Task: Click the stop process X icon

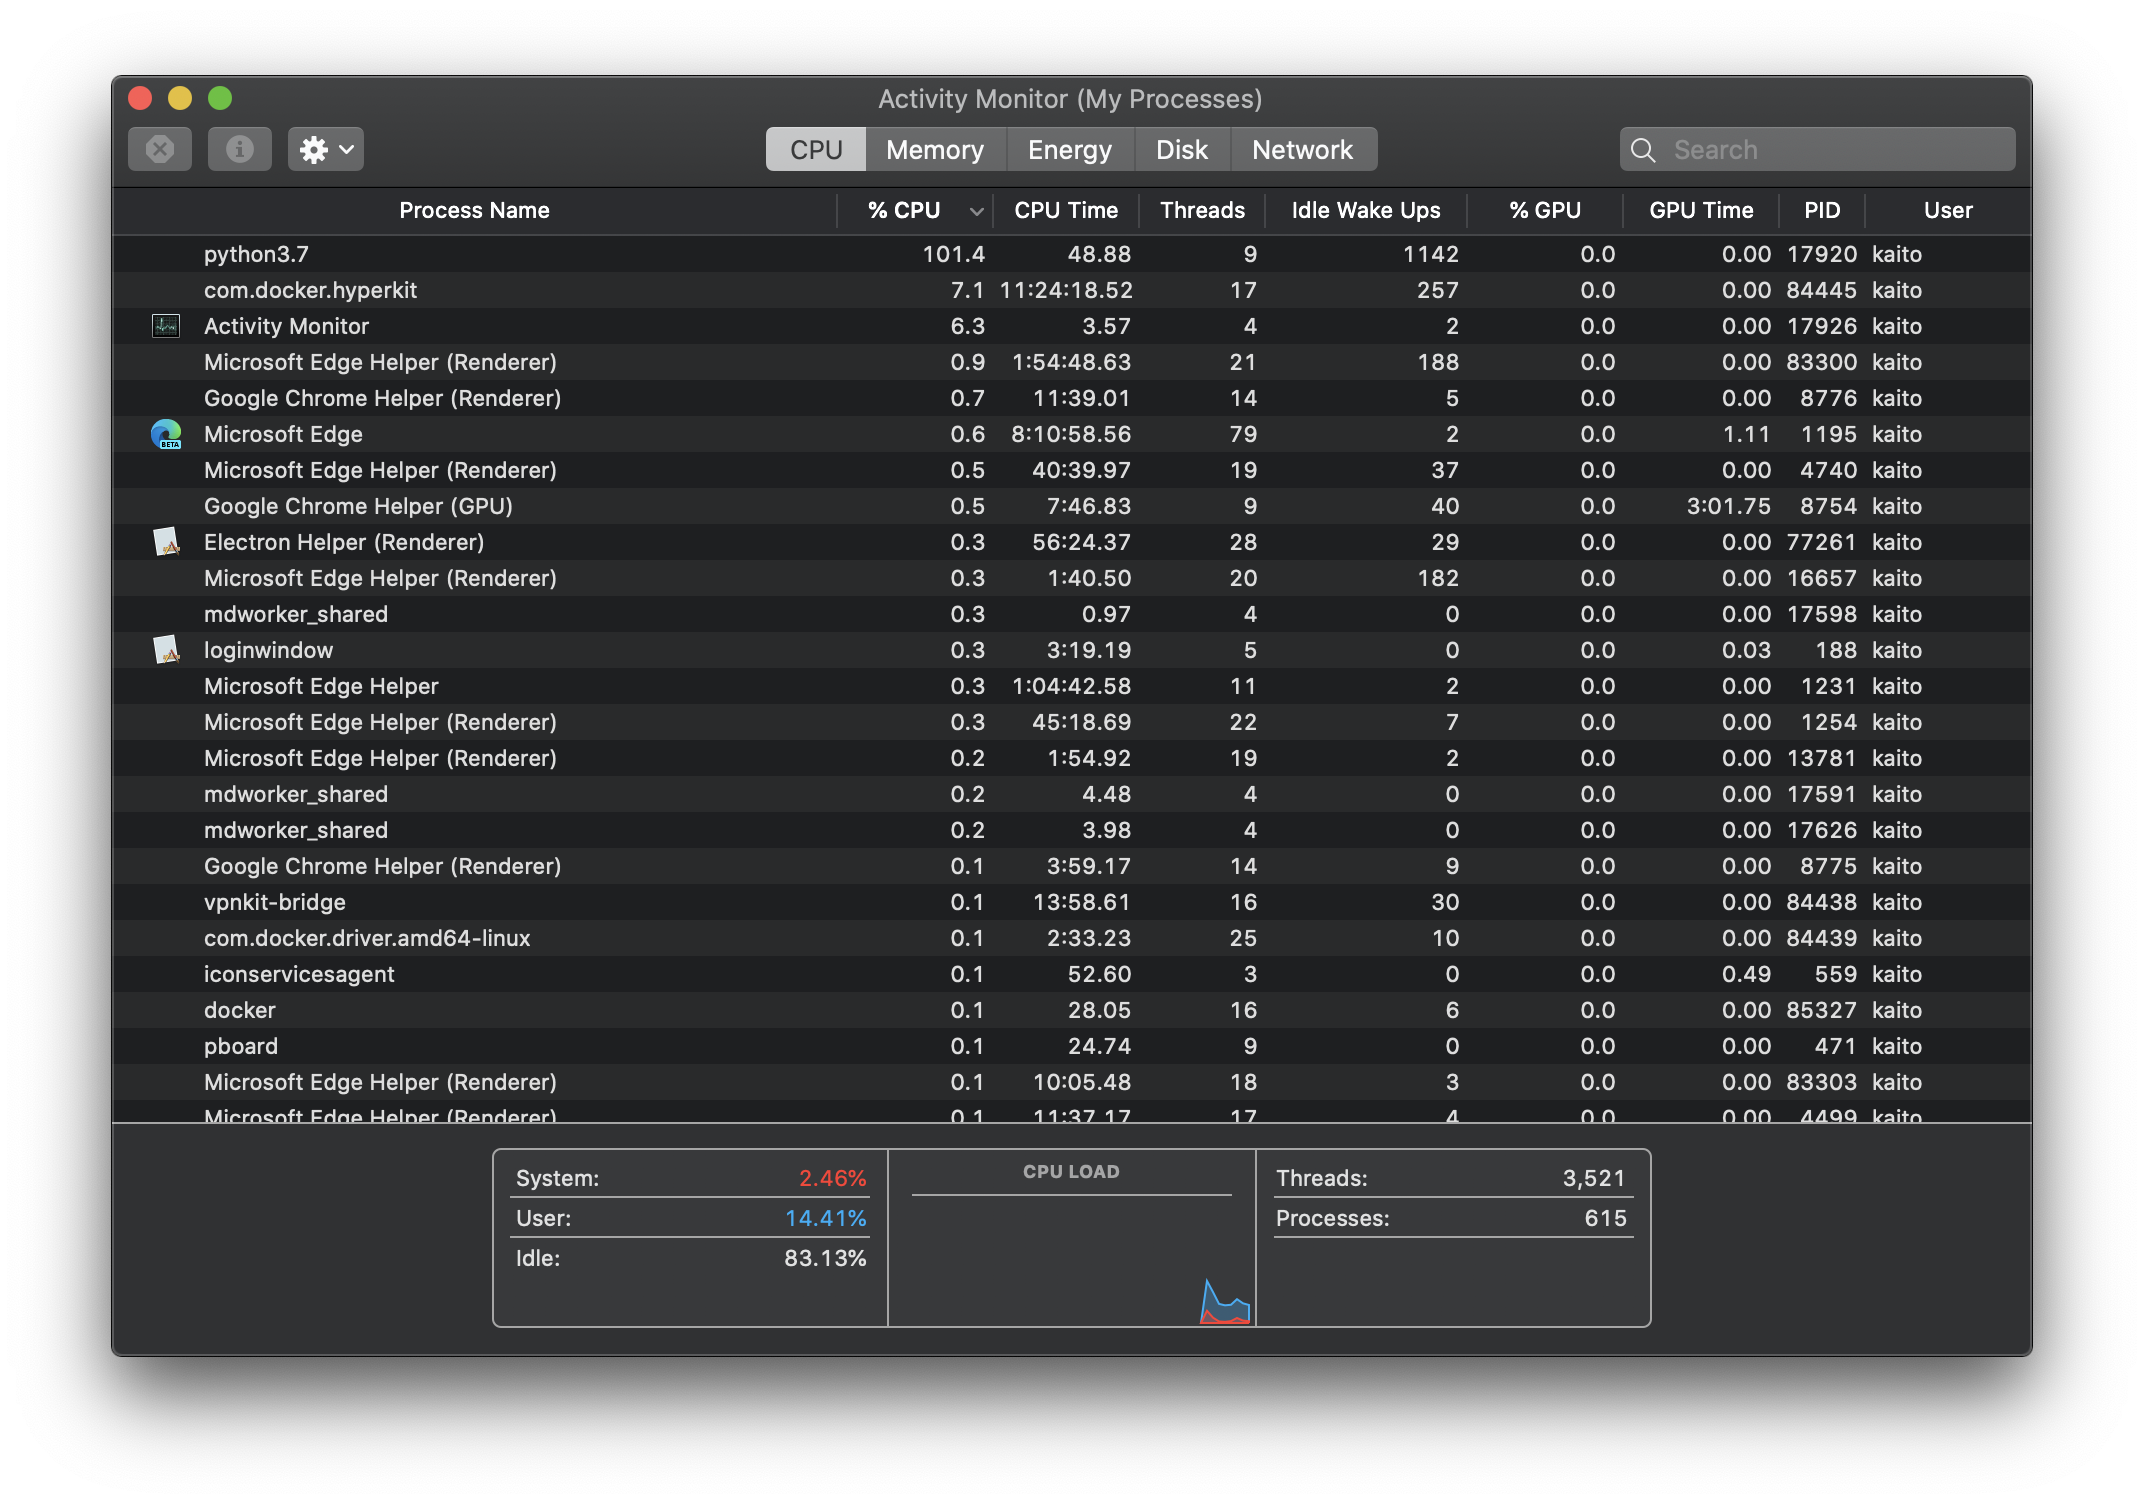Action: pos(160,150)
